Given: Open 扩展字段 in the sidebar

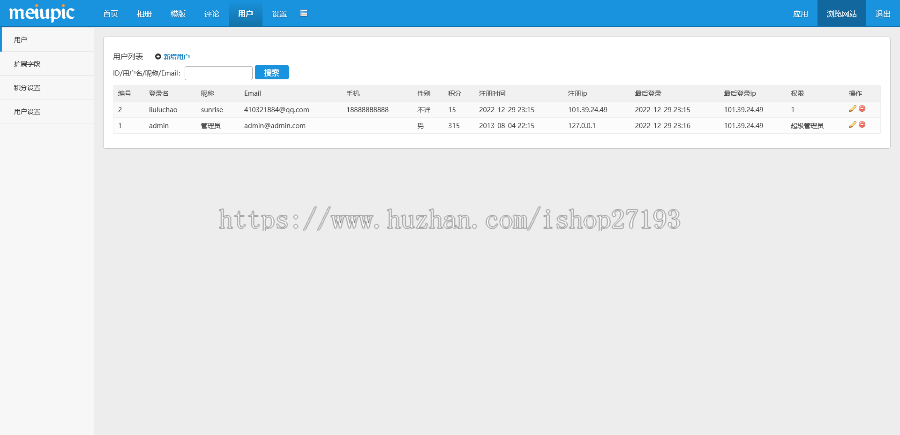Looking at the screenshot, I should [x=47, y=64].
